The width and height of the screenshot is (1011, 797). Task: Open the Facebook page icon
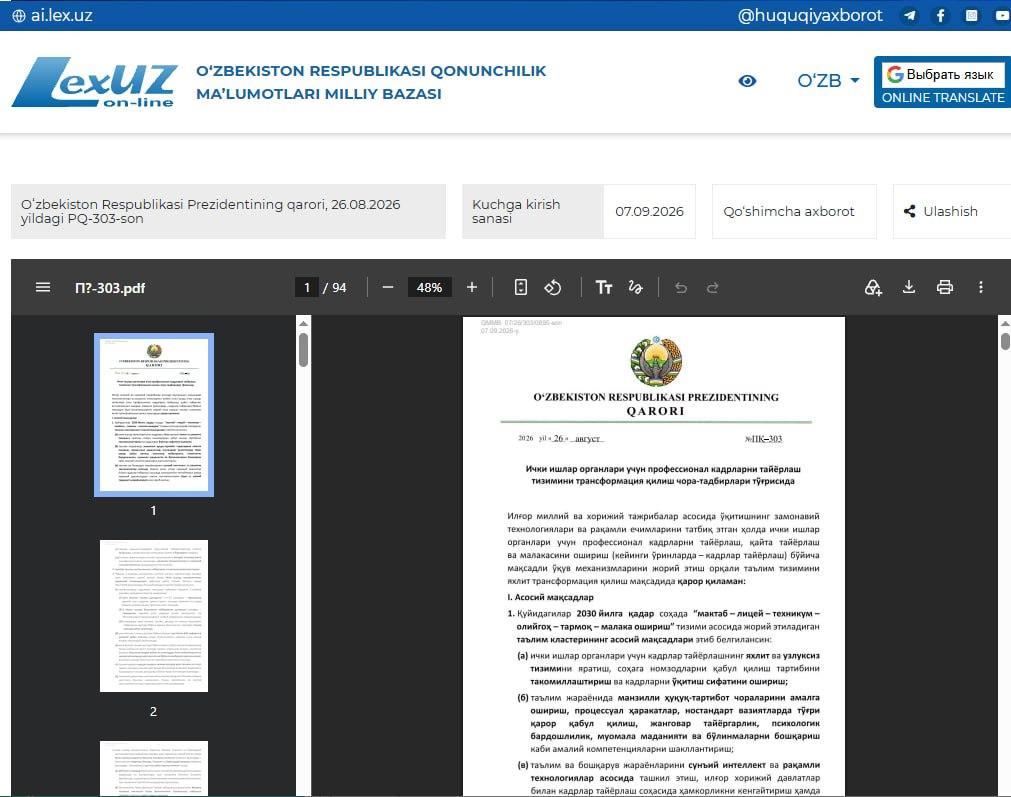tap(941, 15)
